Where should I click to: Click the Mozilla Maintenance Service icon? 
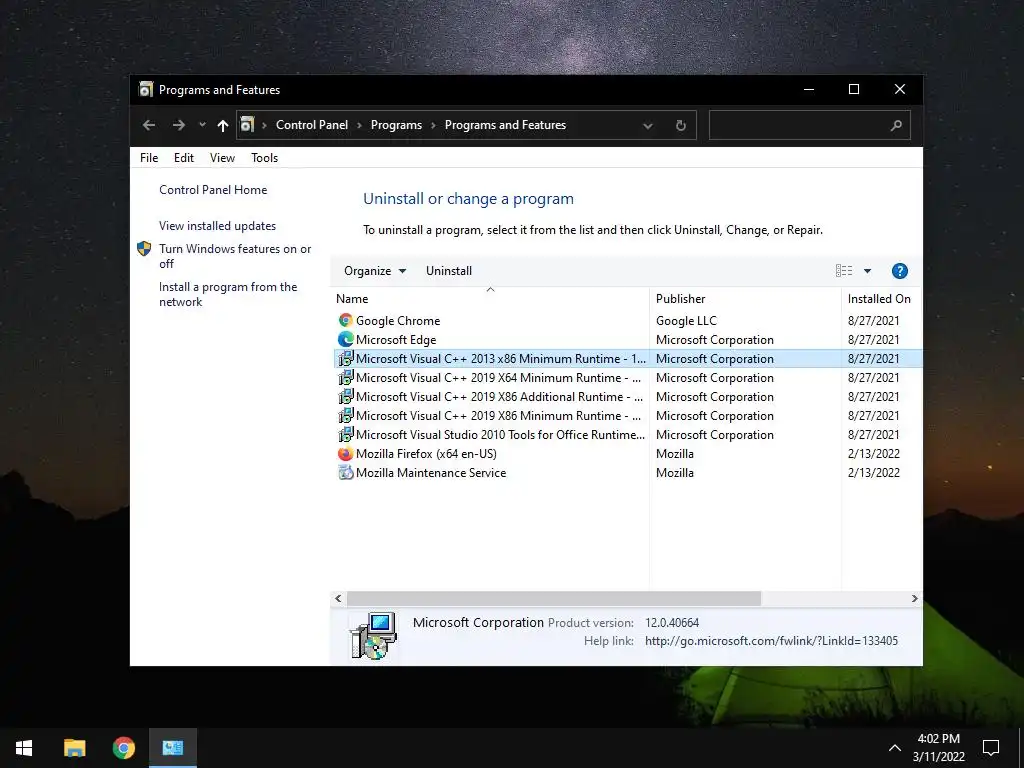tap(345, 472)
